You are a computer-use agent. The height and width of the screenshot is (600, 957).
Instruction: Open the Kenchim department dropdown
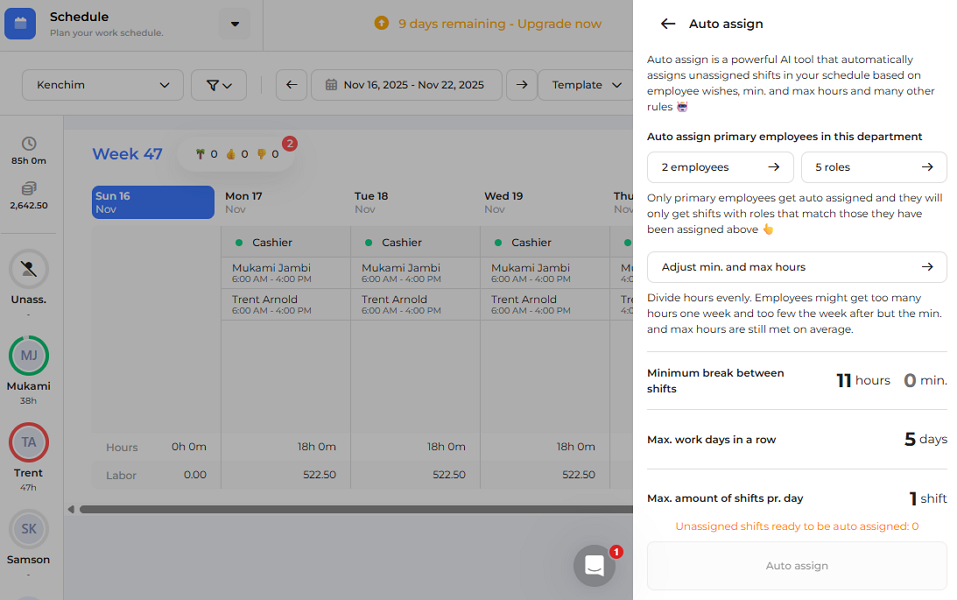click(102, 85)
